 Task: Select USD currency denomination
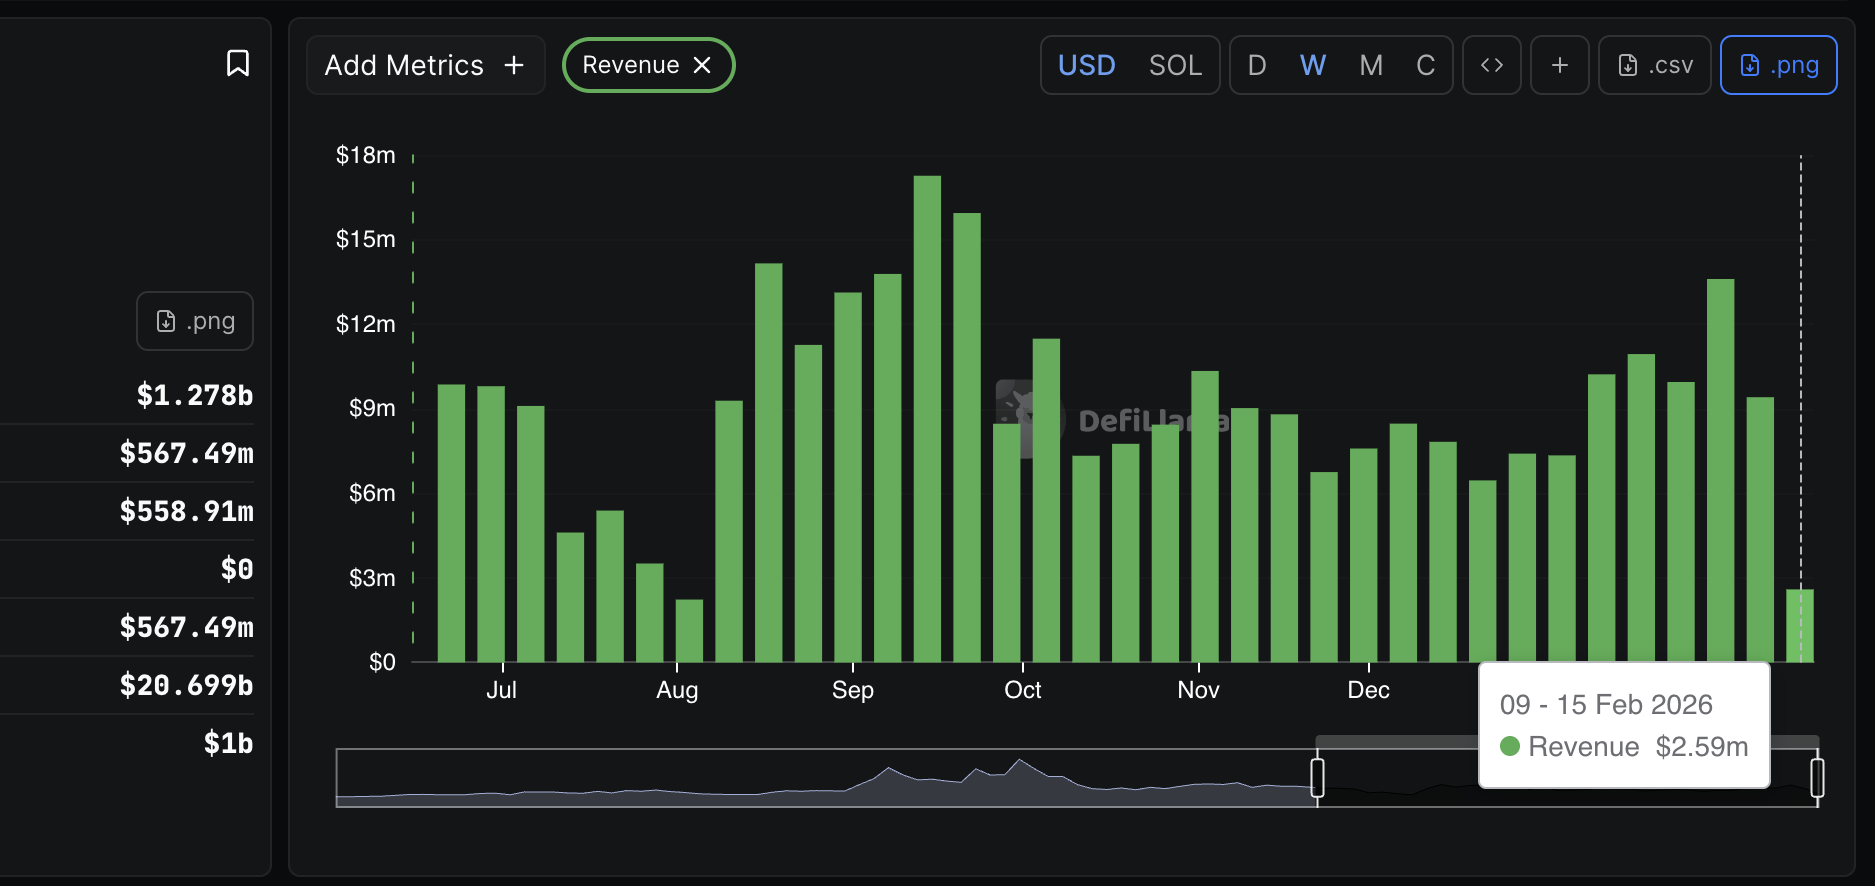click(1086, 65)
